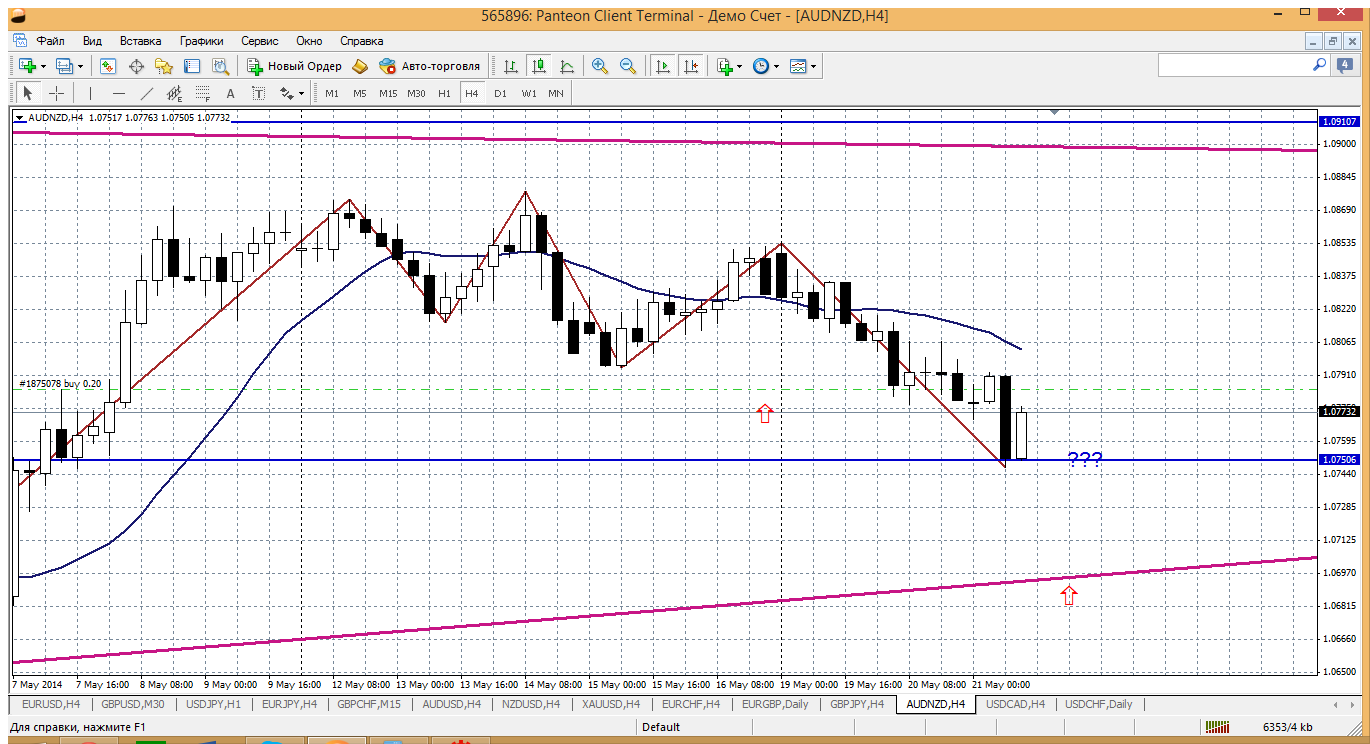Click the Zoom Out magnifier icon

point(628,66)
